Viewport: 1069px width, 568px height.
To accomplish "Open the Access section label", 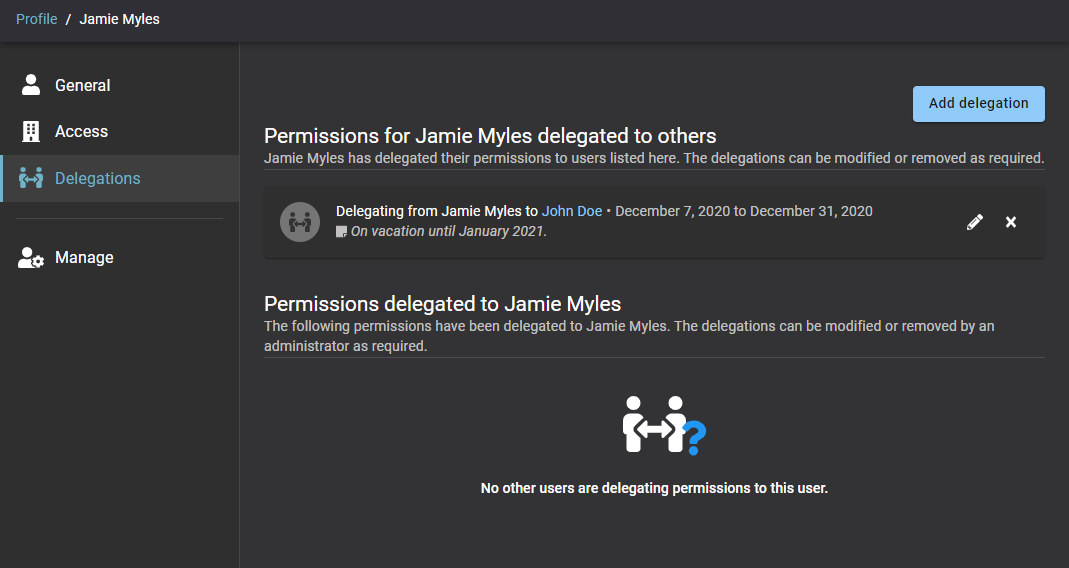I will pos(81,131).
